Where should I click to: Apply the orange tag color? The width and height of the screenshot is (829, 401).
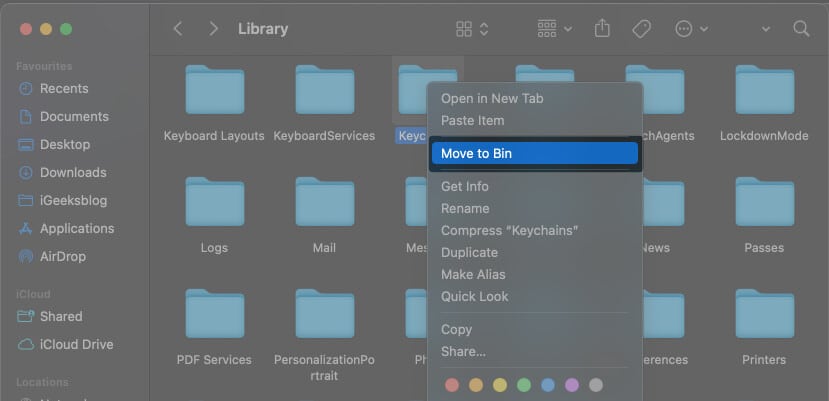point(476,385)
